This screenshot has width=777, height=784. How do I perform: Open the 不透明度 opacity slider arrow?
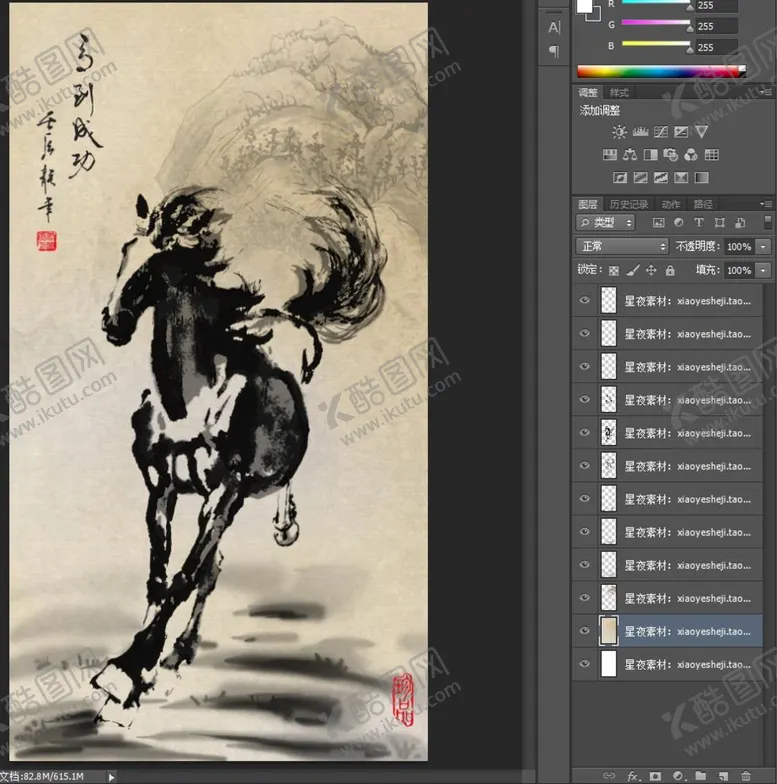[763, 246]
